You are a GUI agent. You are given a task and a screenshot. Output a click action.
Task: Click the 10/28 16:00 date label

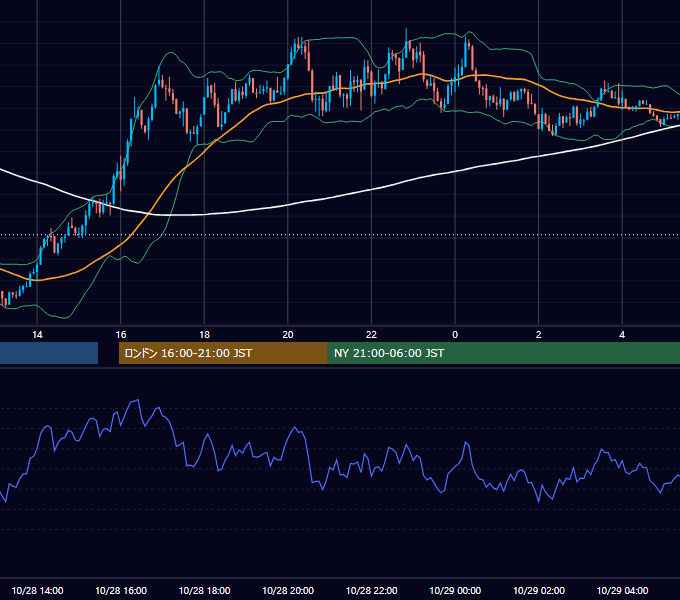121,590
